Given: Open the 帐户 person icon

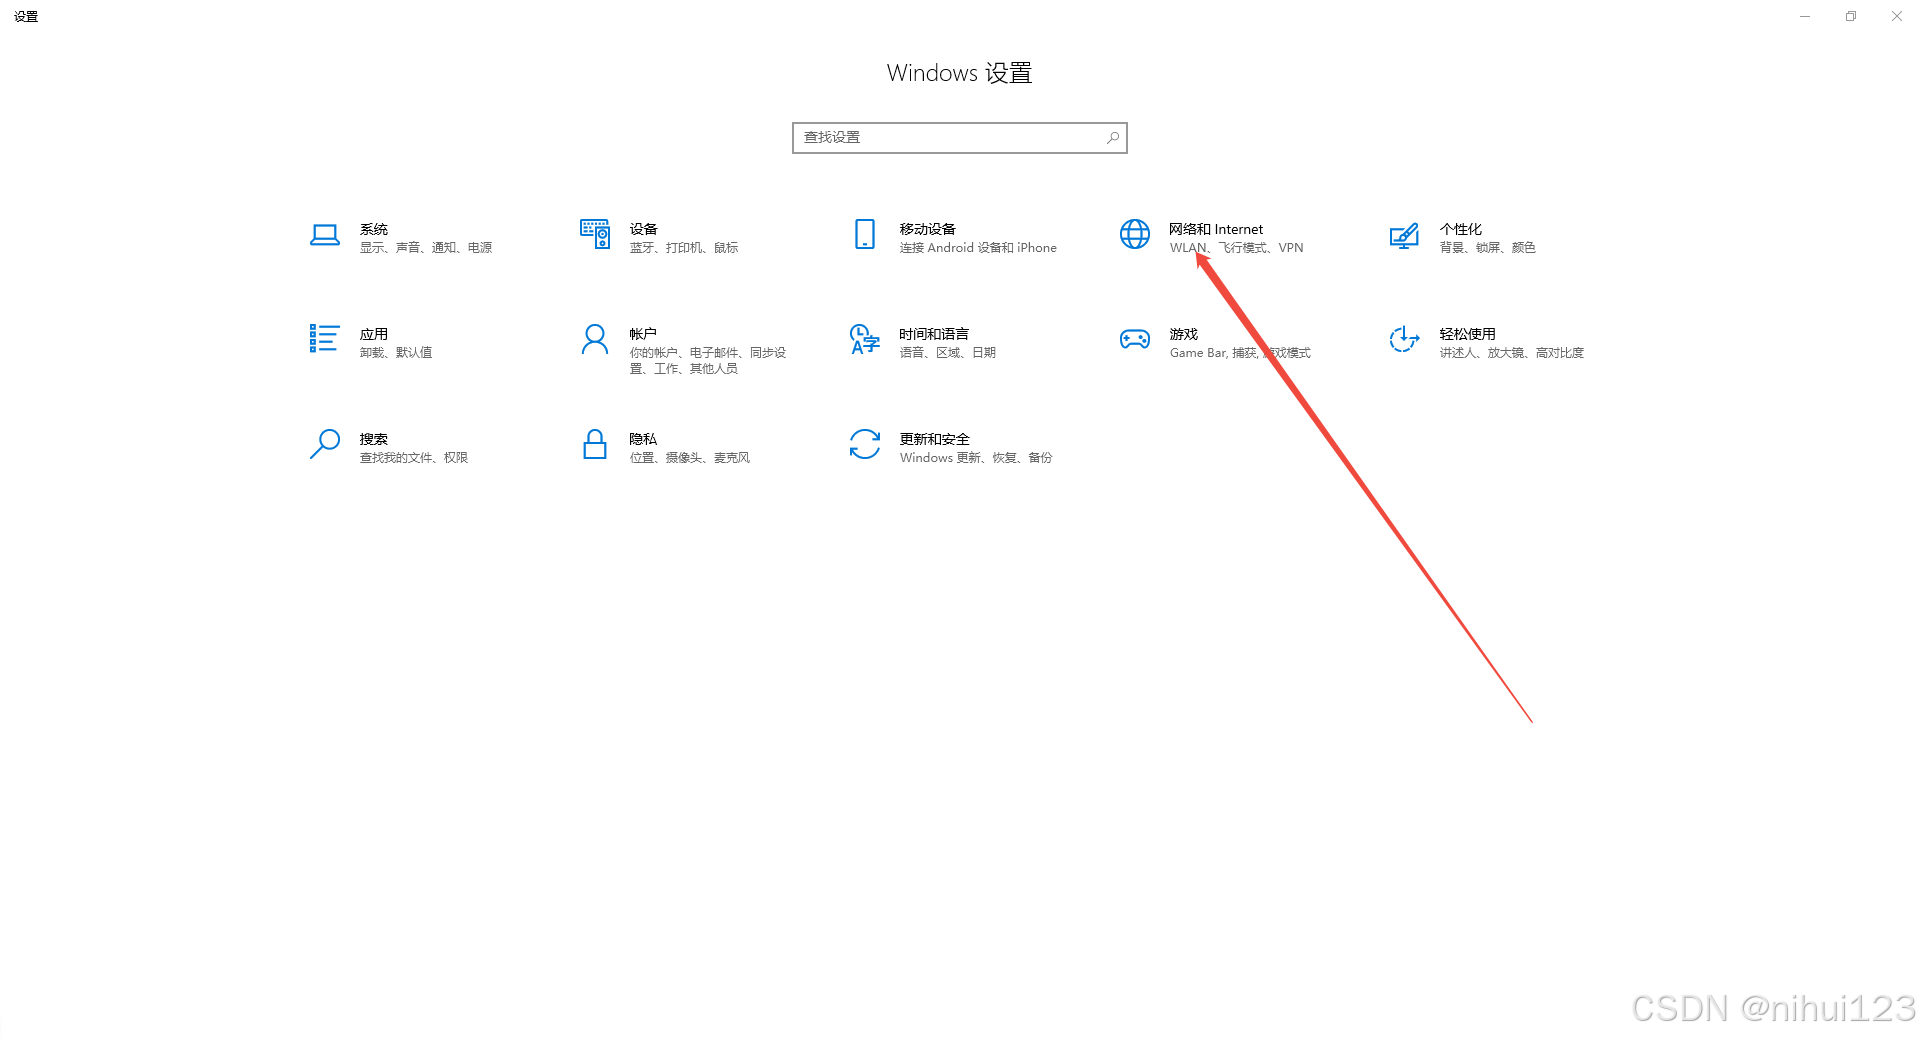Looking at the screenshot, I should pos(595,339).
